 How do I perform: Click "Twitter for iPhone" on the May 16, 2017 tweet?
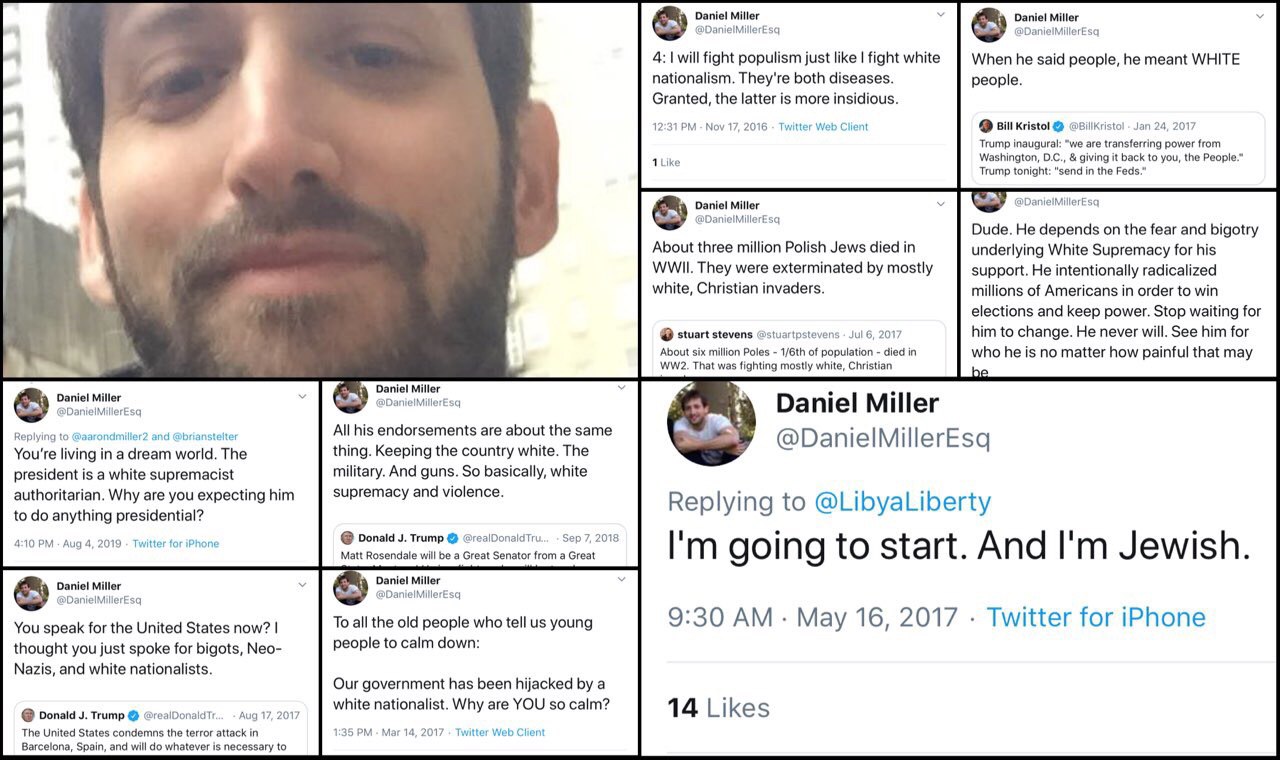pyautogui.click(x=1096, y=617)
